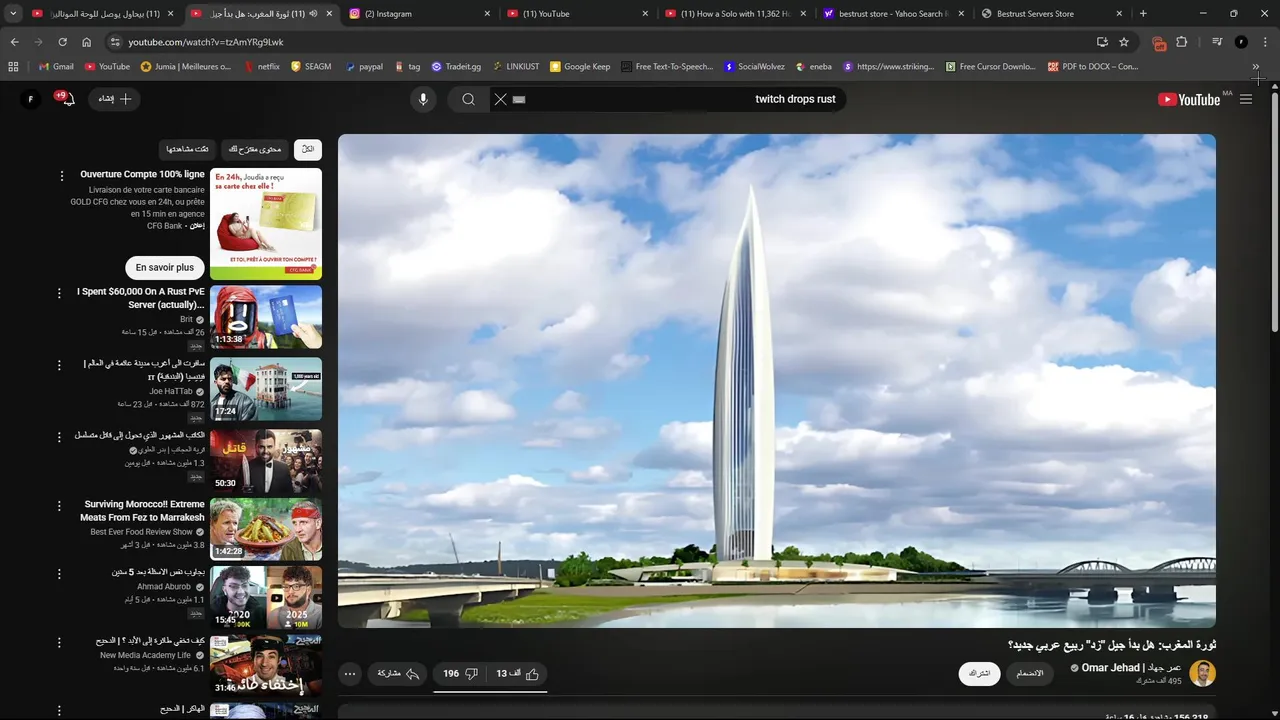The image size is (1280, 720).
Task: Open Rust PvE Server video thumbnail
Action: (x=266, y=317)
